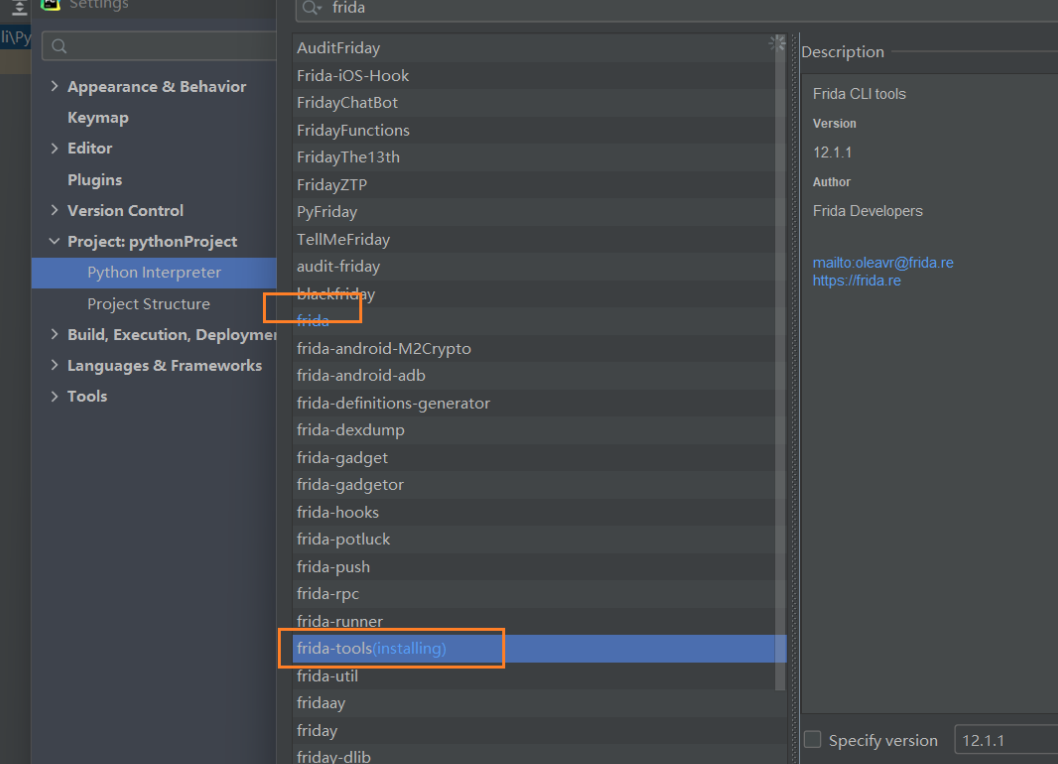This screenshot has height=764, width=1058.
Task: Expand the Appearance & Behavior section
Action: [x=55, y=86]
